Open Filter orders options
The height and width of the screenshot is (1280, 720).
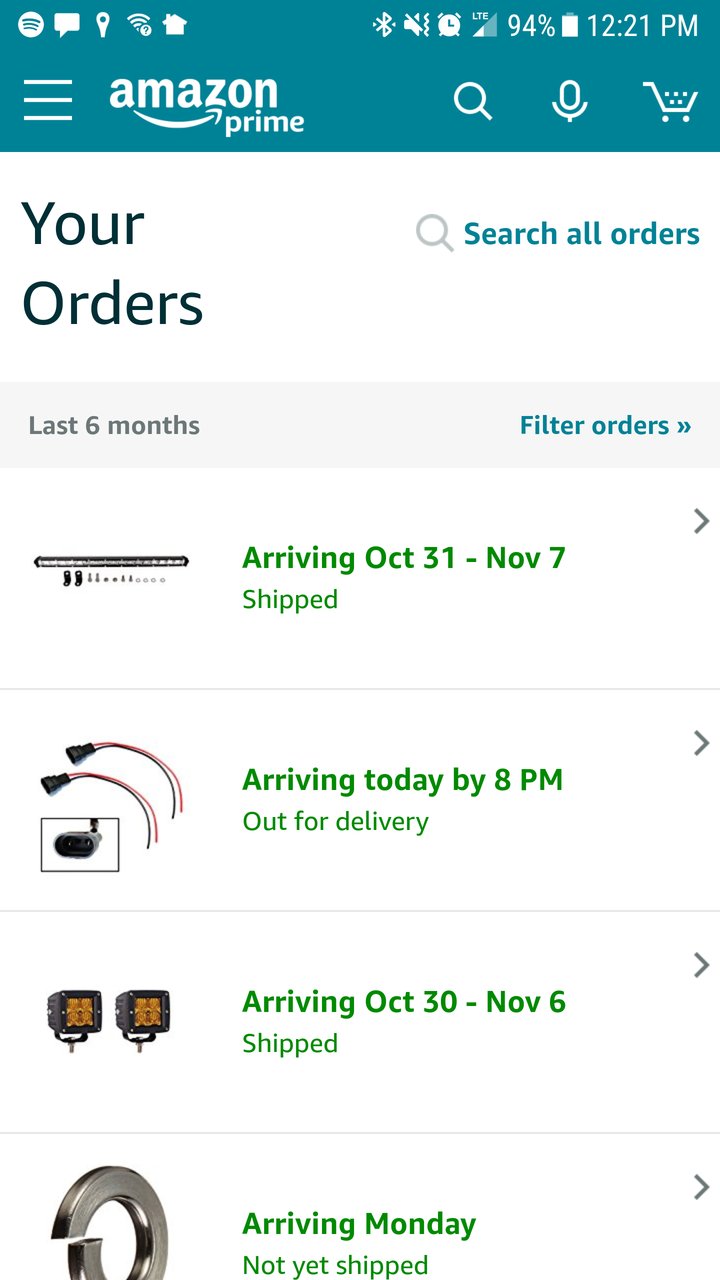[605, 425]
